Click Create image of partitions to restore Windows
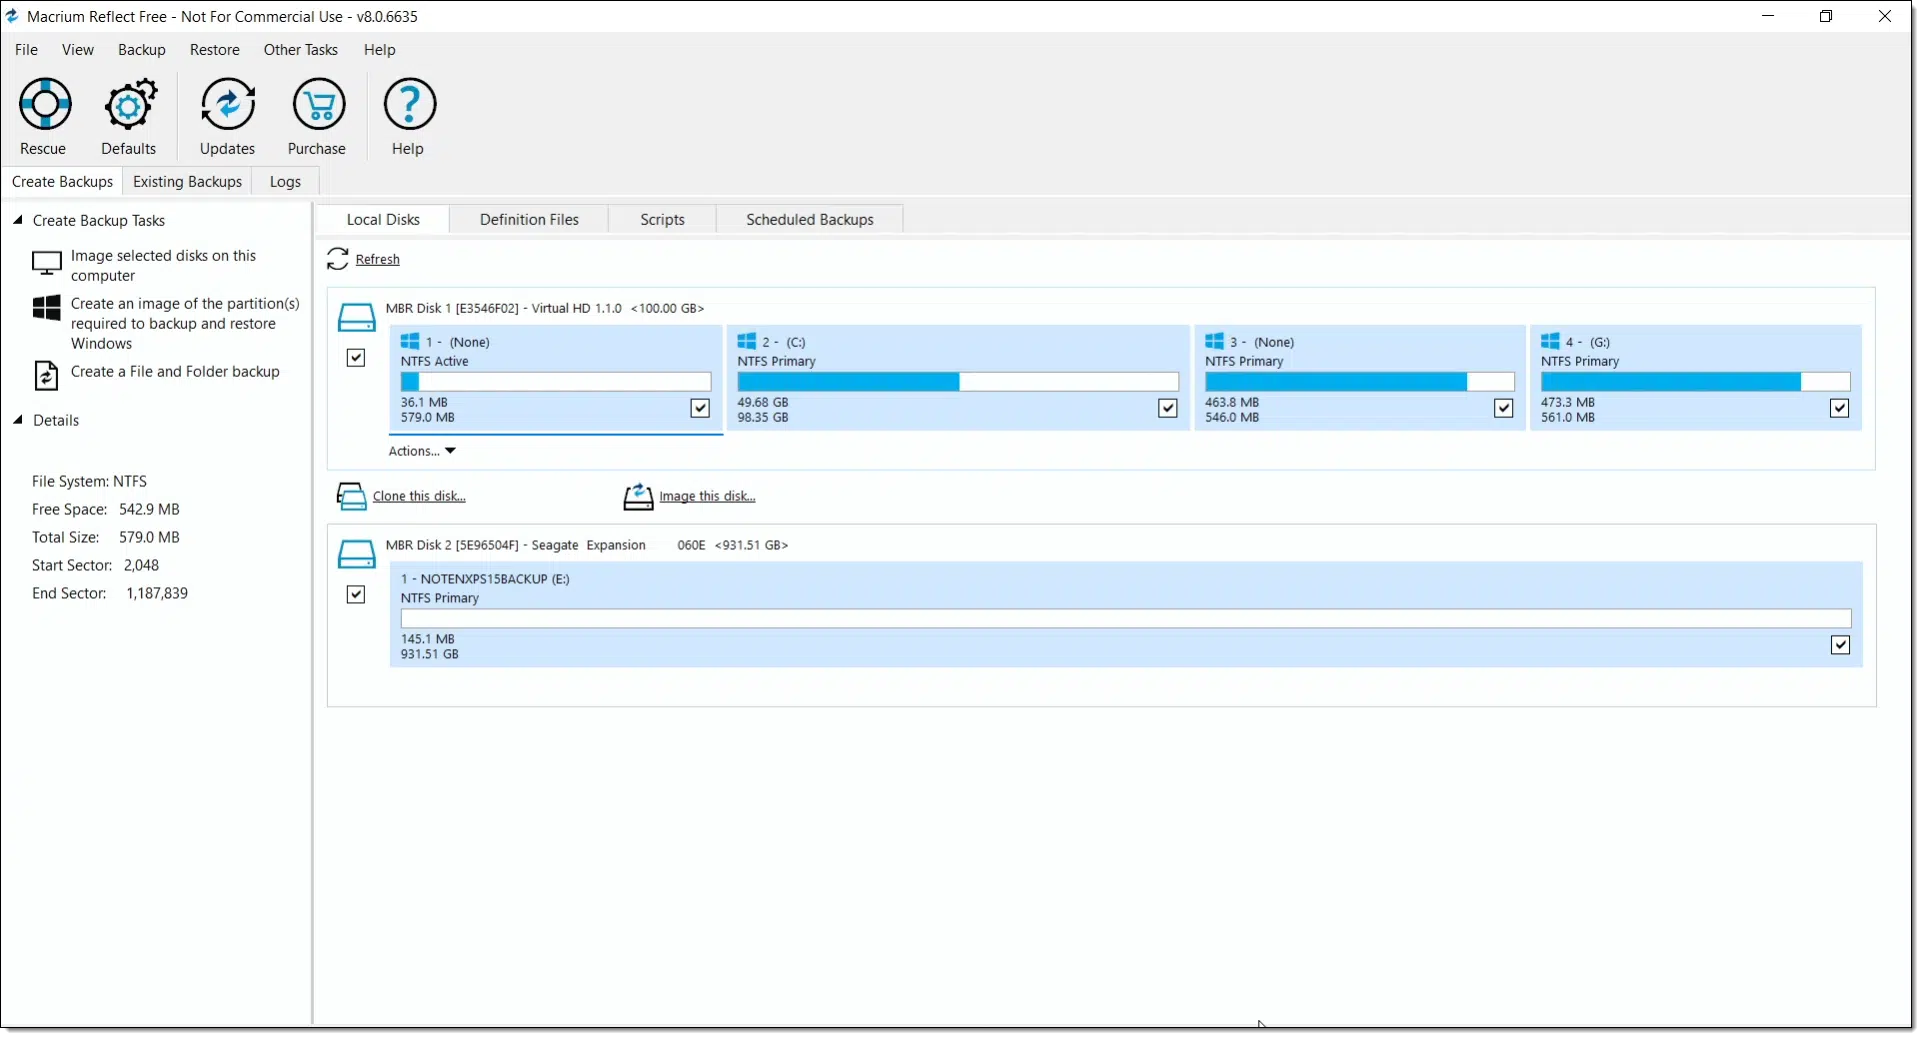Screen dimensions: 1922x1038 (x=185, y=324)
